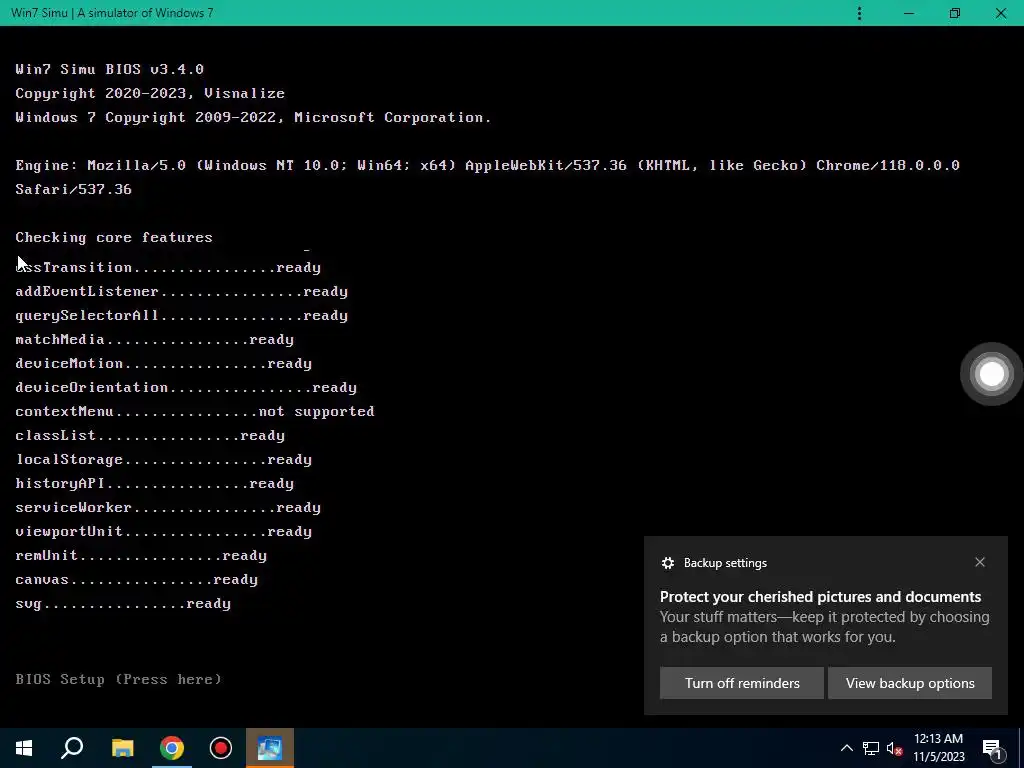Click the muted volume tray icon

pyautogui.click(x=894, y=748)
